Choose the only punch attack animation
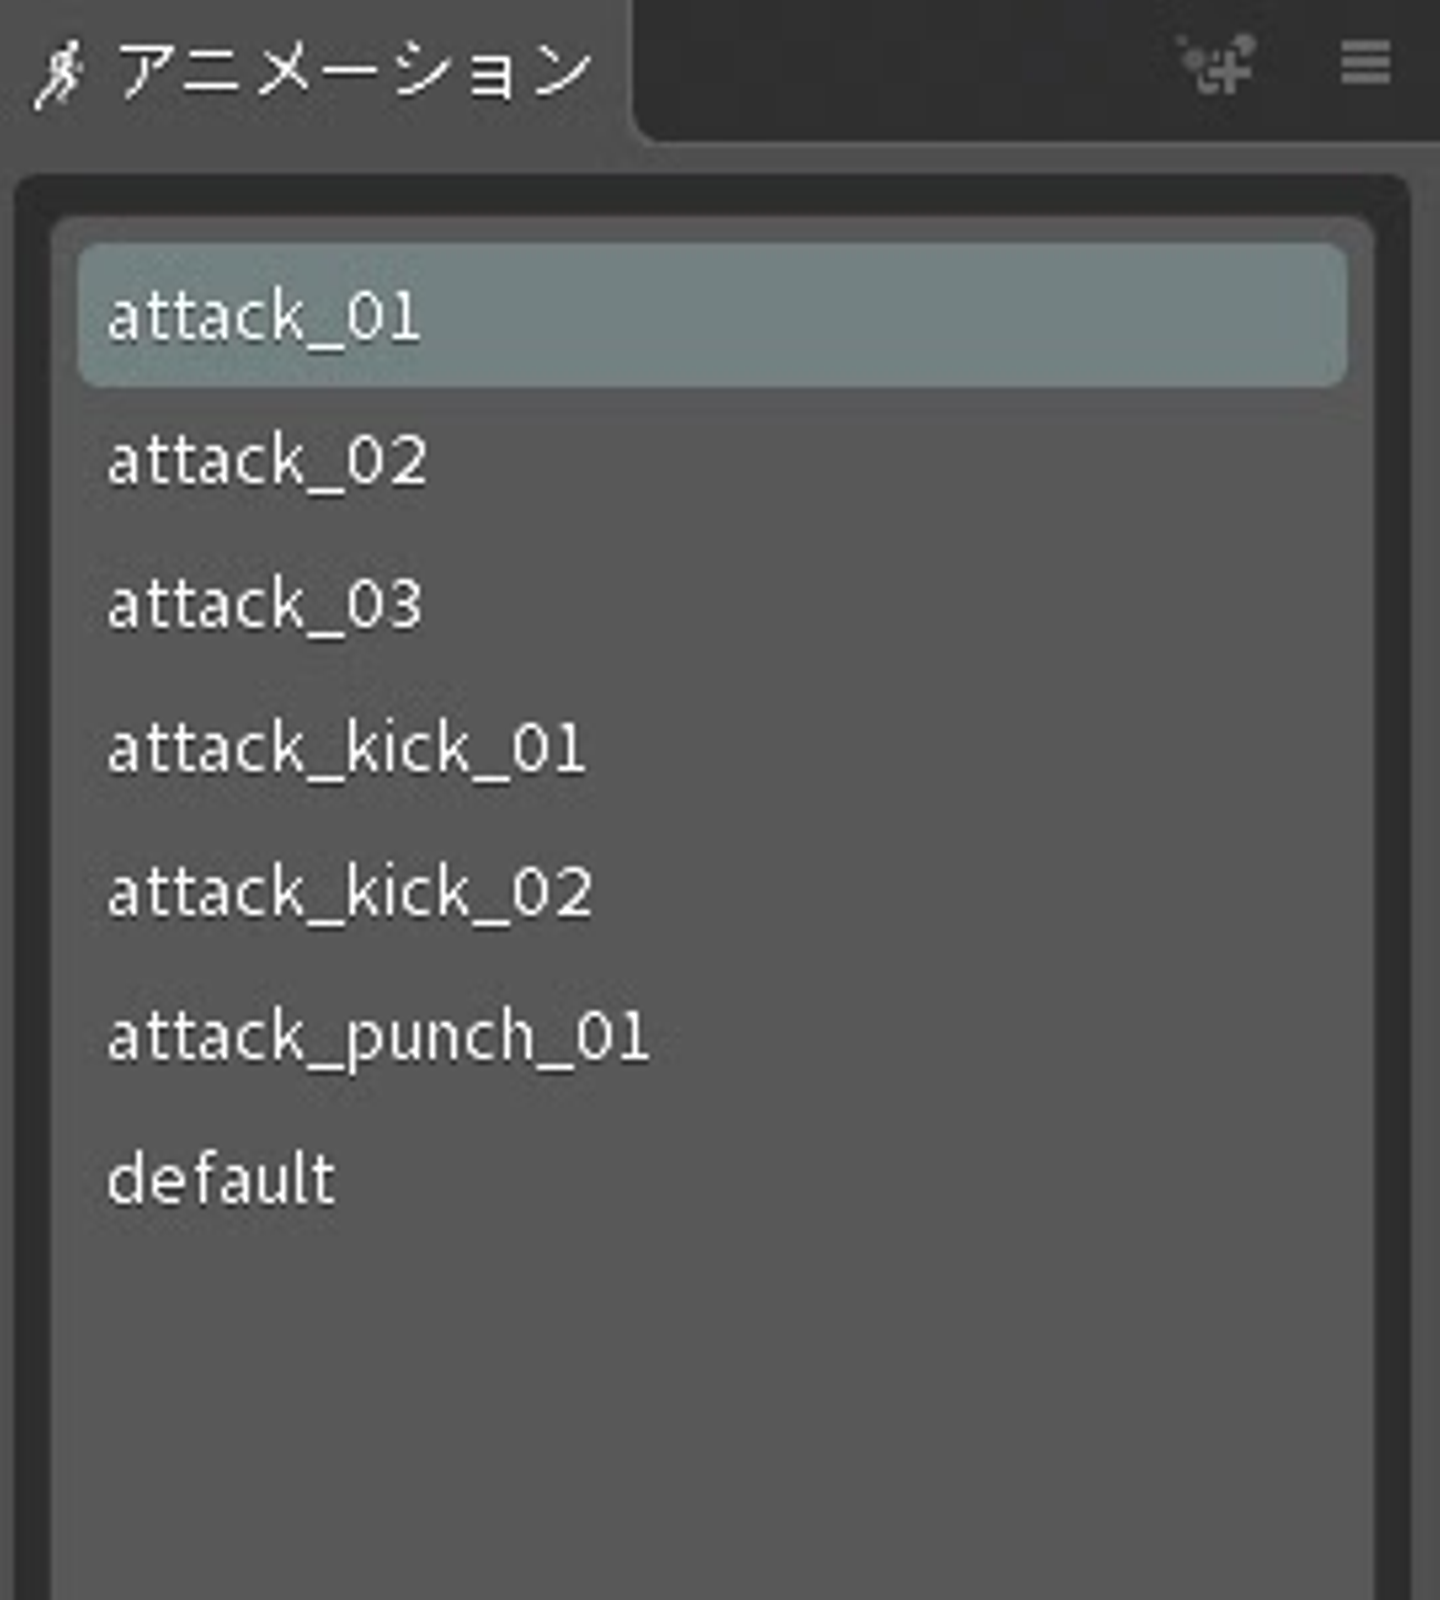The image size is (1440, 1600). (378, 1037)
